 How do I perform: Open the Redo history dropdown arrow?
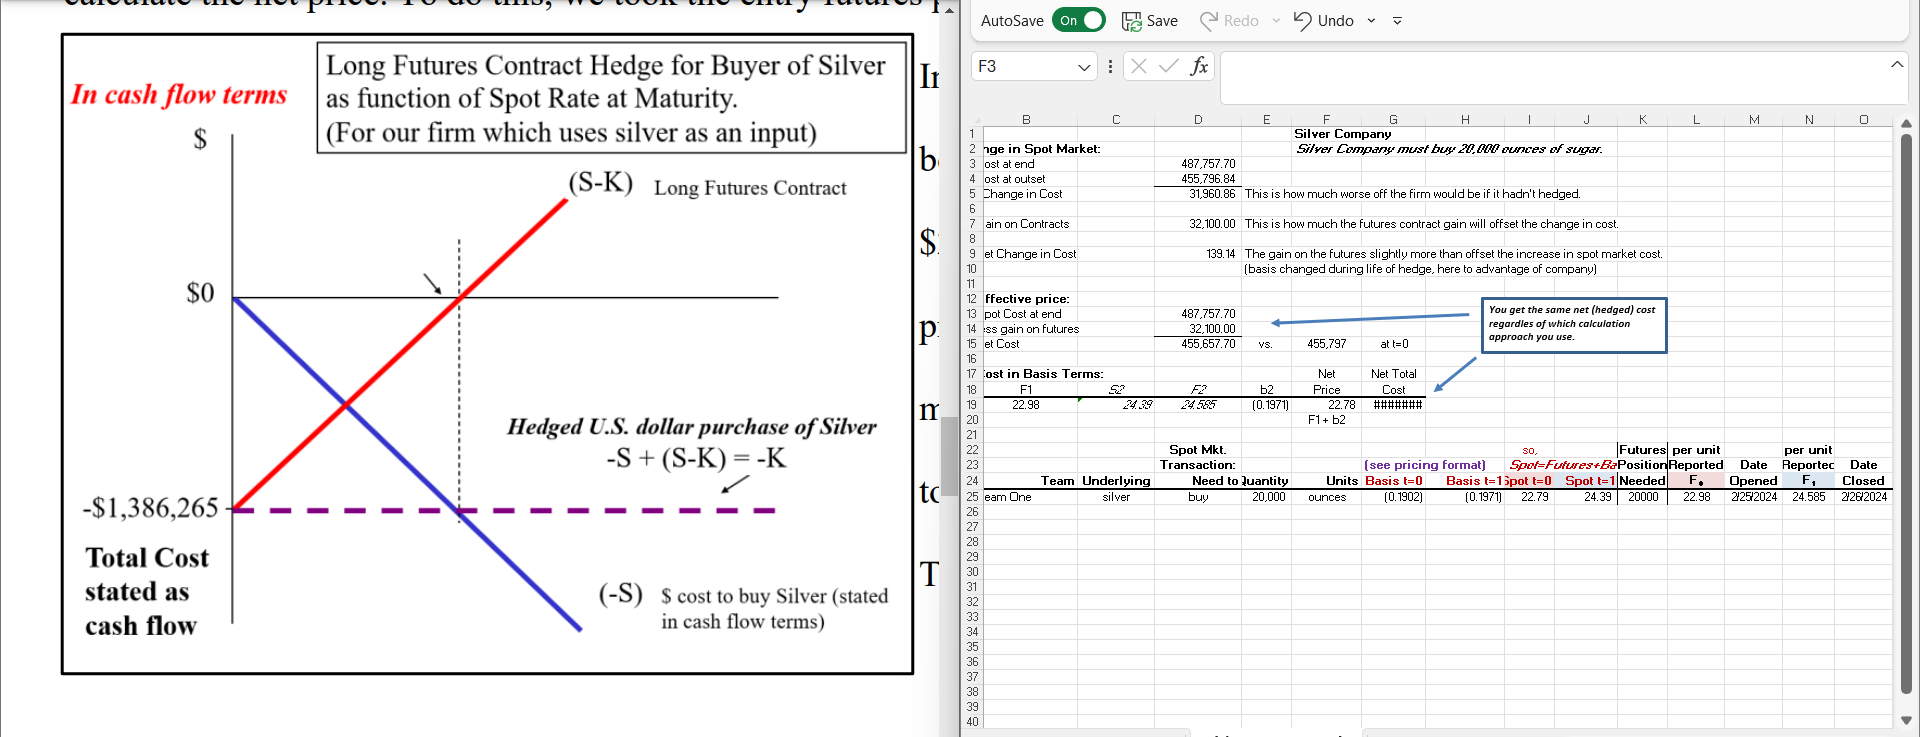click(1276, 20)
